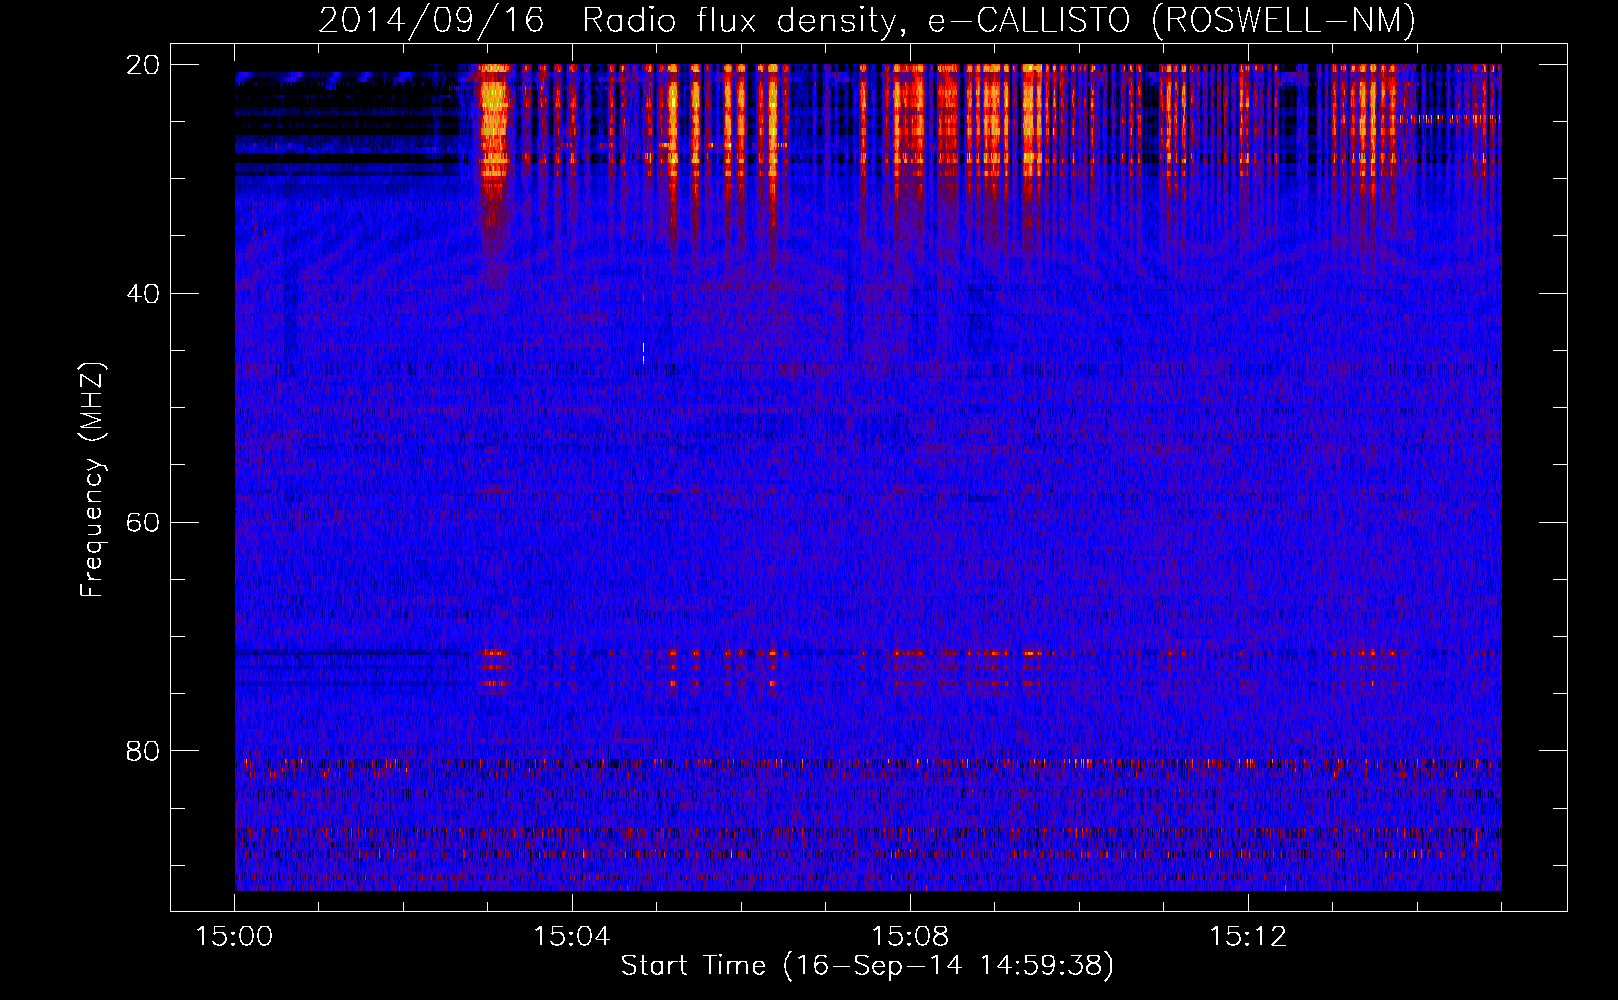Click the 'Start Time (16-Sep-14 14:59:38)' axis label
This screenshot has width=1618, height=1000.
pyautogui.click(x=867, y=966)
